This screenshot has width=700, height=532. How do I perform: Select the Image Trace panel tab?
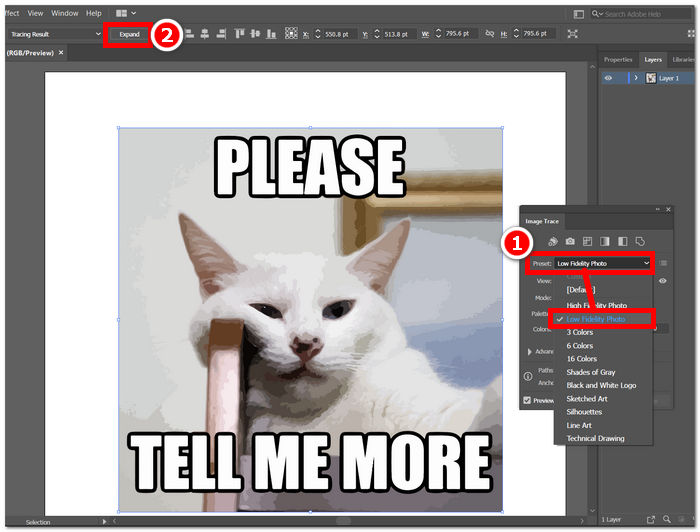pos(542,221)
